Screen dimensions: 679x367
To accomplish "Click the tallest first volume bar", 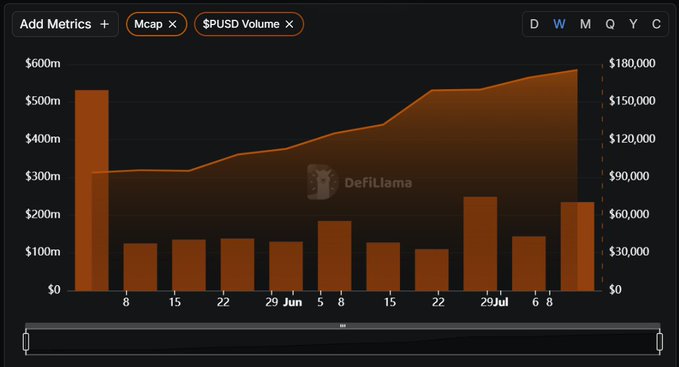I will [92, 190].
